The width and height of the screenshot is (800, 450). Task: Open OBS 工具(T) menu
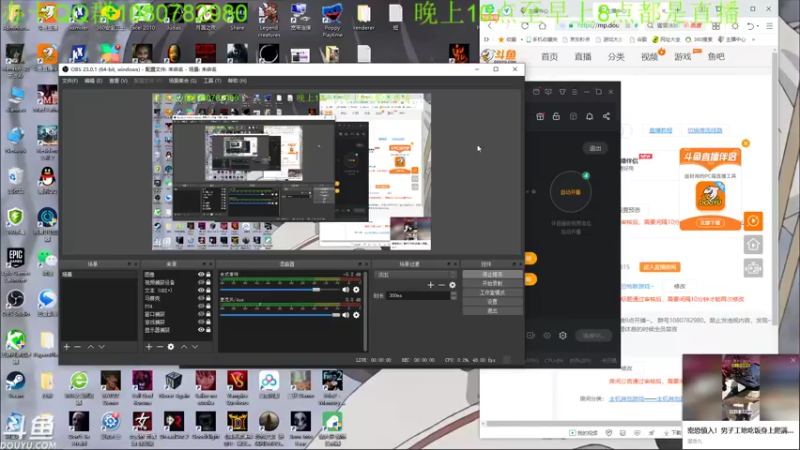tap(212, 81)
